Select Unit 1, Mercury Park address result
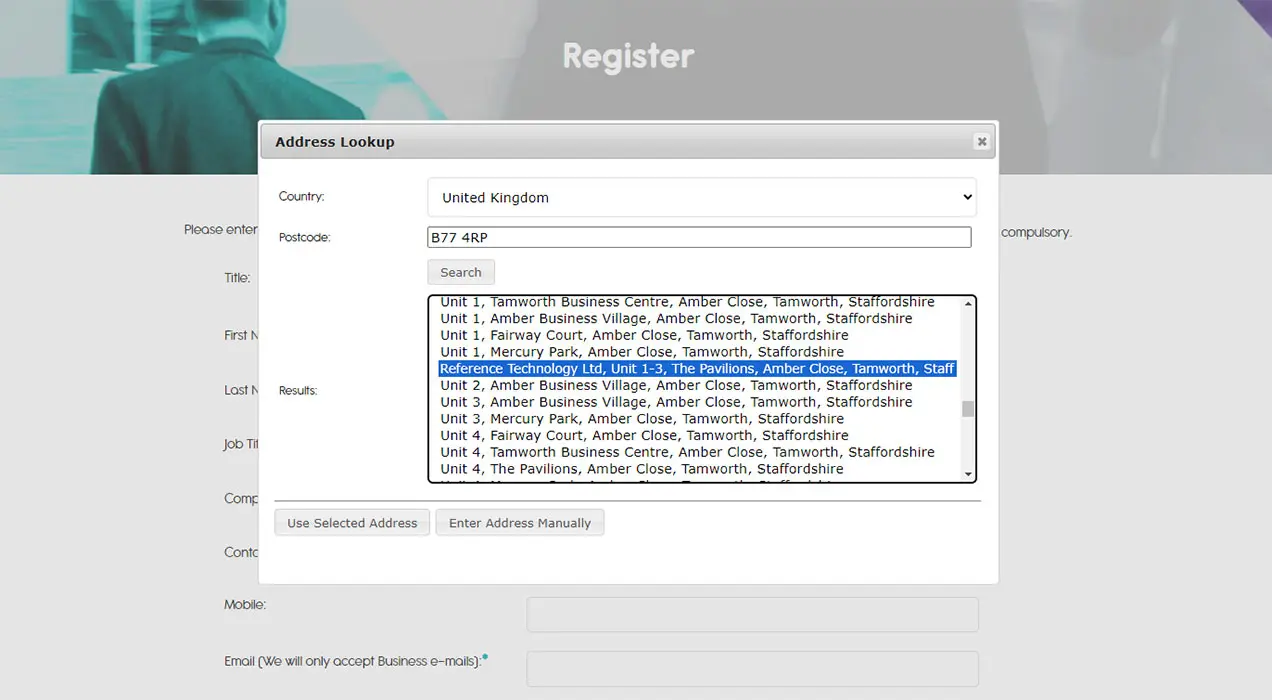This screenshot has width=1272, height=700. (641, 351)
